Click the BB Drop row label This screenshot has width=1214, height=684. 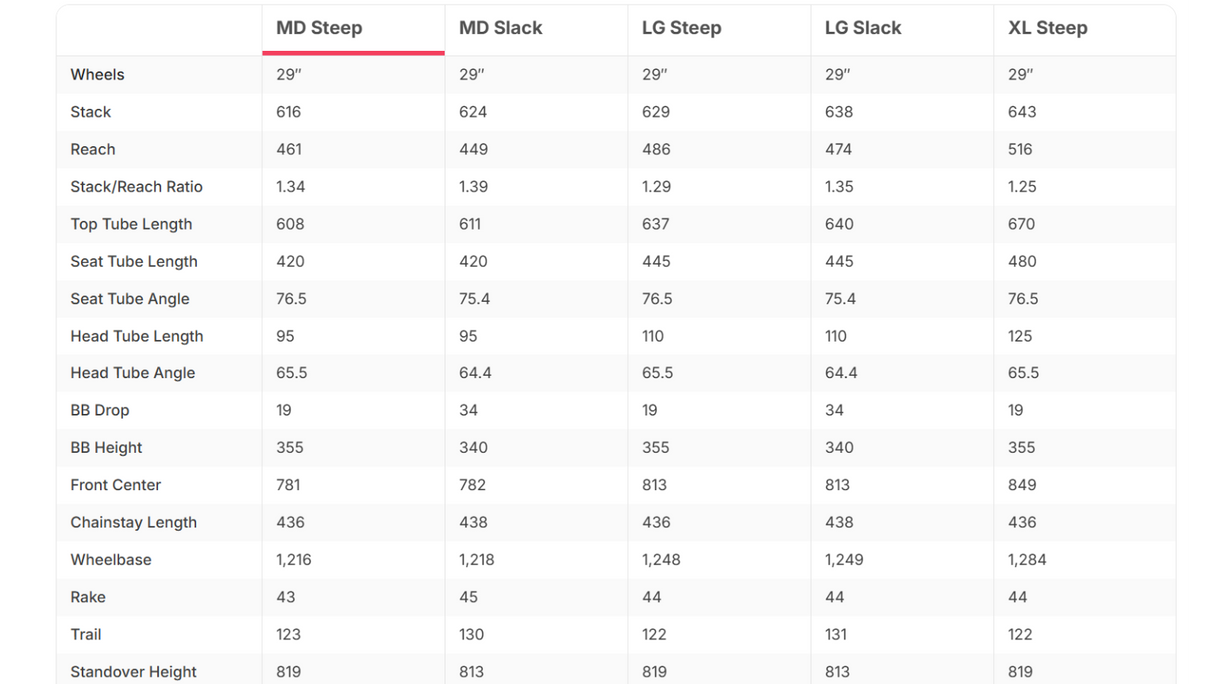click(99, 411)
